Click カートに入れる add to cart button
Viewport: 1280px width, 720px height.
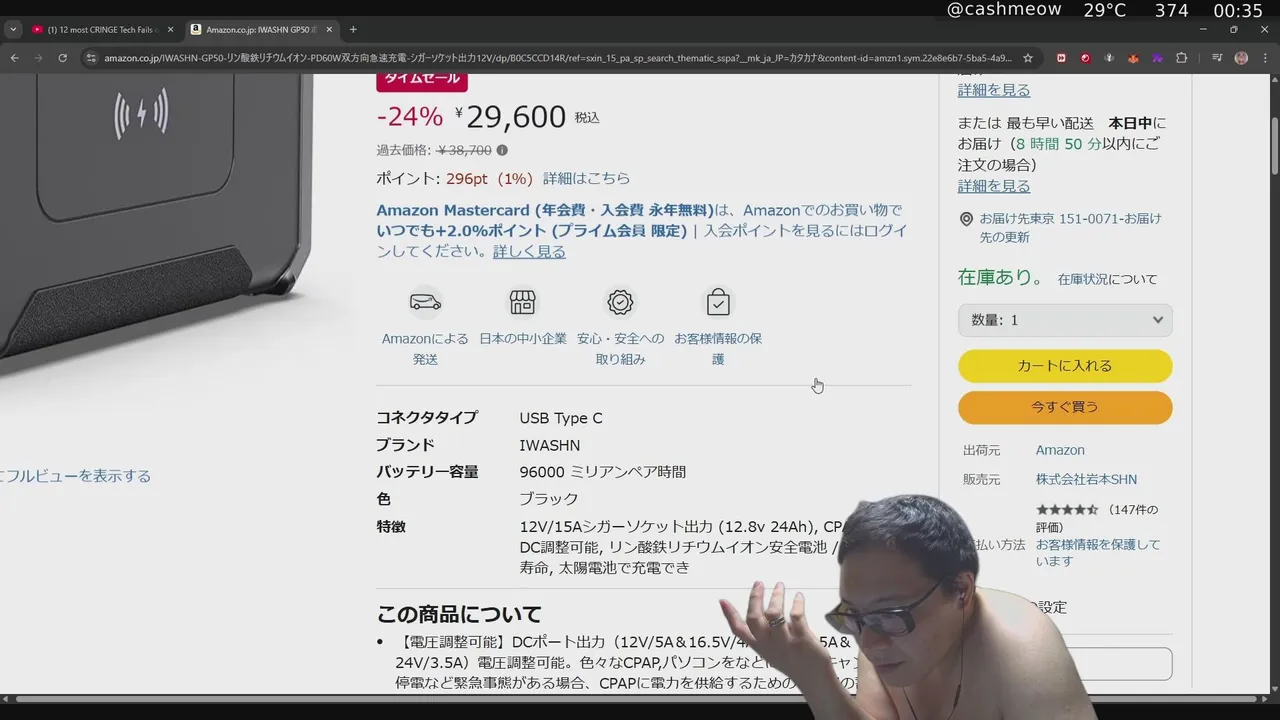click(1065, 365)
